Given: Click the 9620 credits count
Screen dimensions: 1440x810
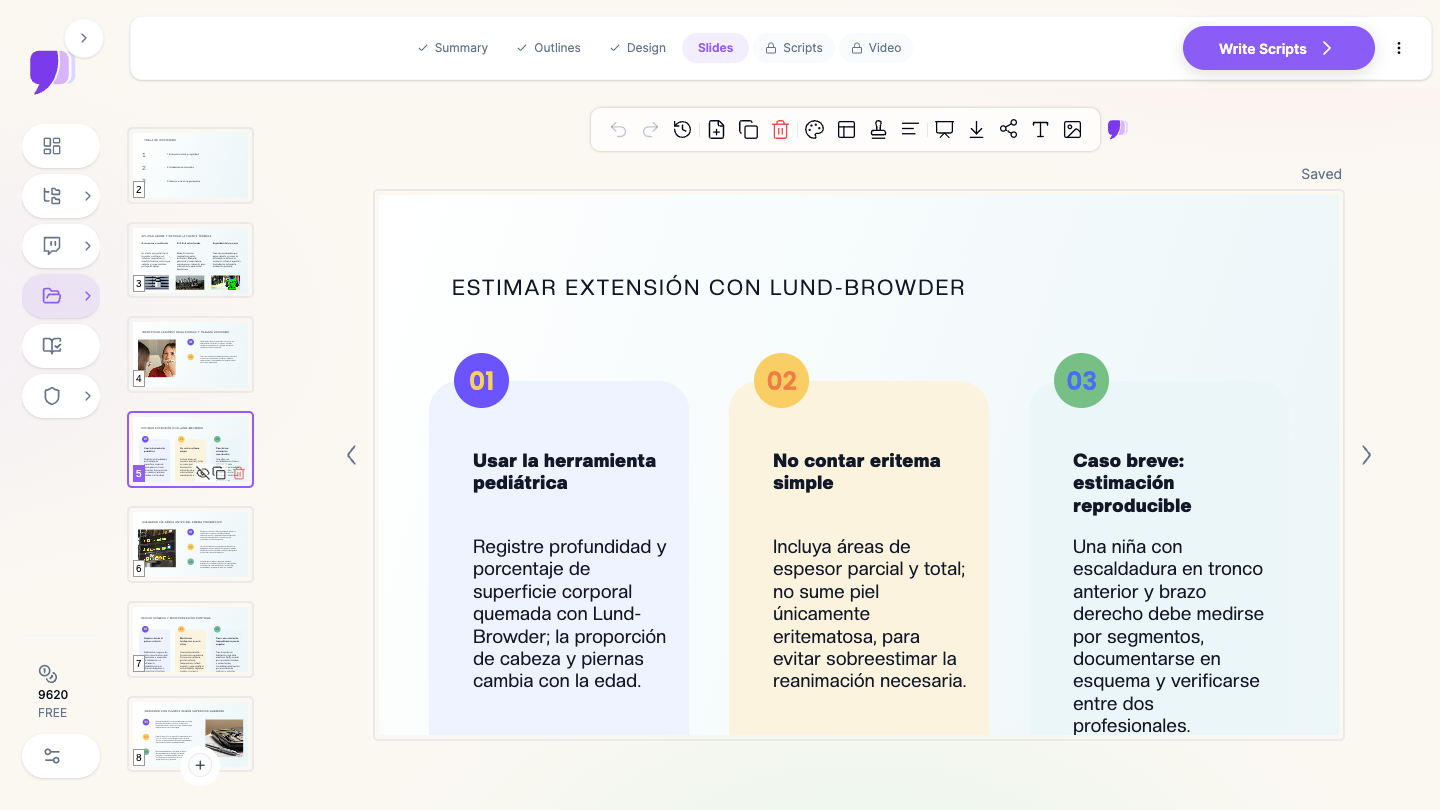Looking at the screenshot, I should click(x=53, y=695).
